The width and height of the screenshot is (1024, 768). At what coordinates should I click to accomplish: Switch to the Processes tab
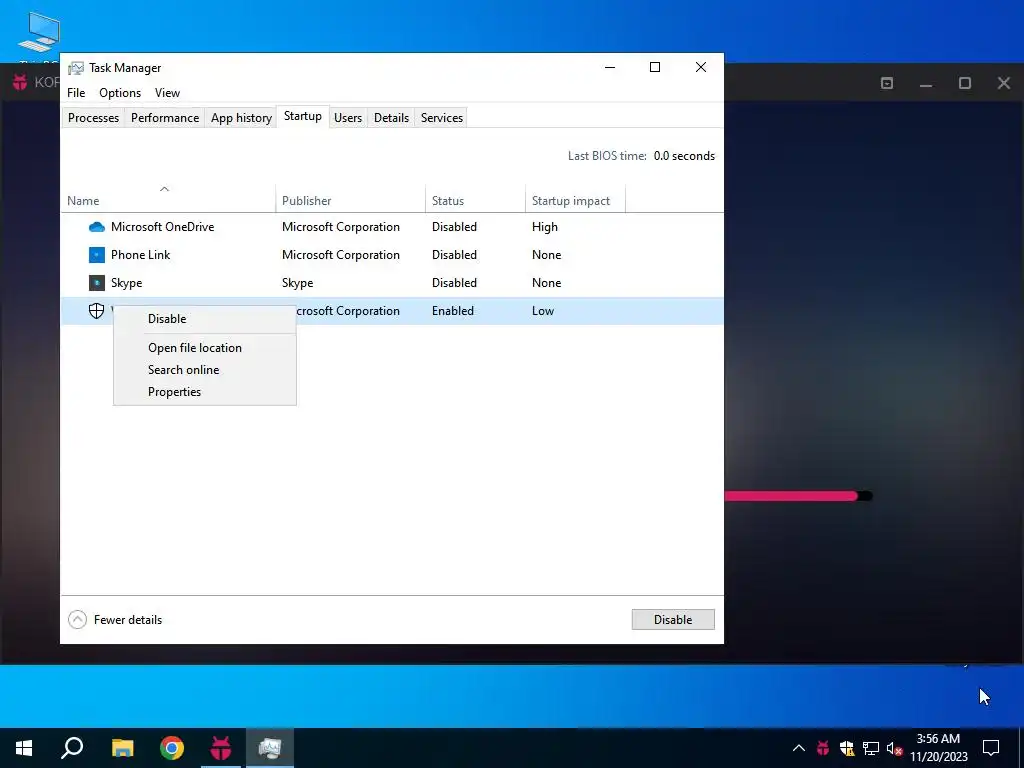(x=93, y=118)
